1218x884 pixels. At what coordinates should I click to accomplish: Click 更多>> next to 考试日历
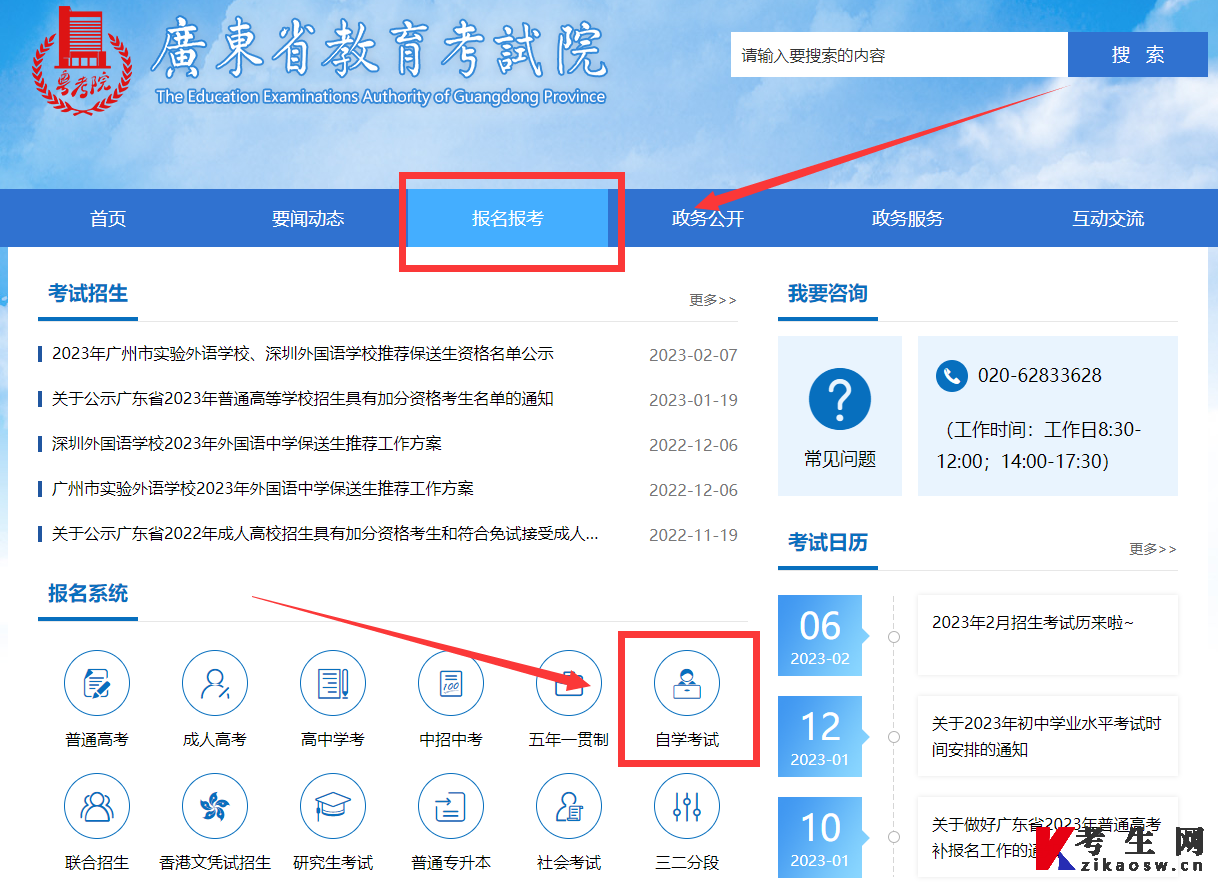(1153, 549)
